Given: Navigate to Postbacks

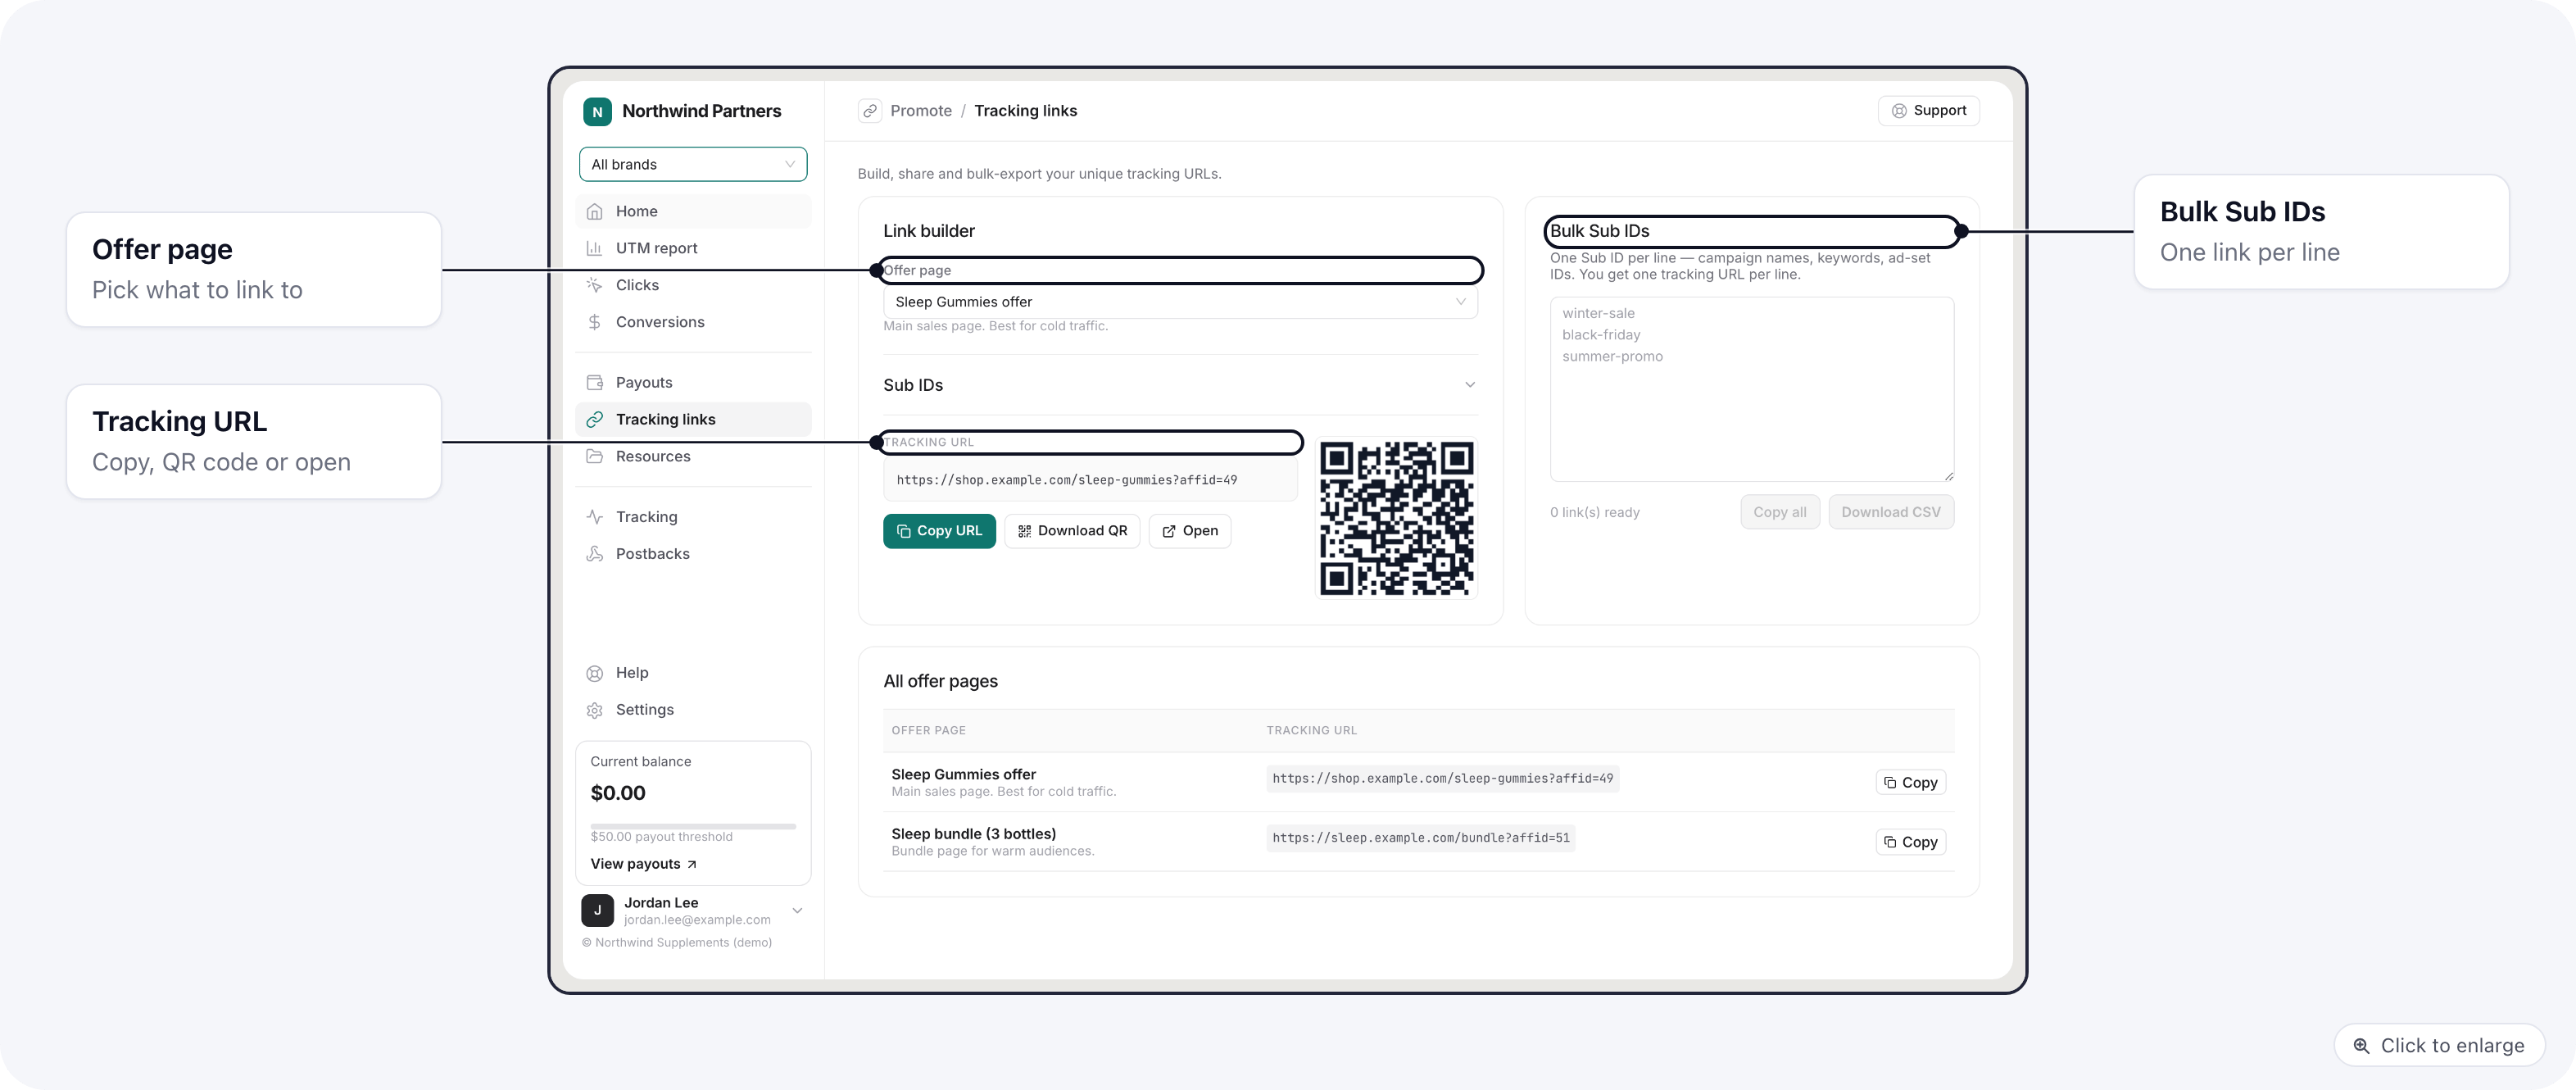Looking at the screenshot, I should point(693,554).
